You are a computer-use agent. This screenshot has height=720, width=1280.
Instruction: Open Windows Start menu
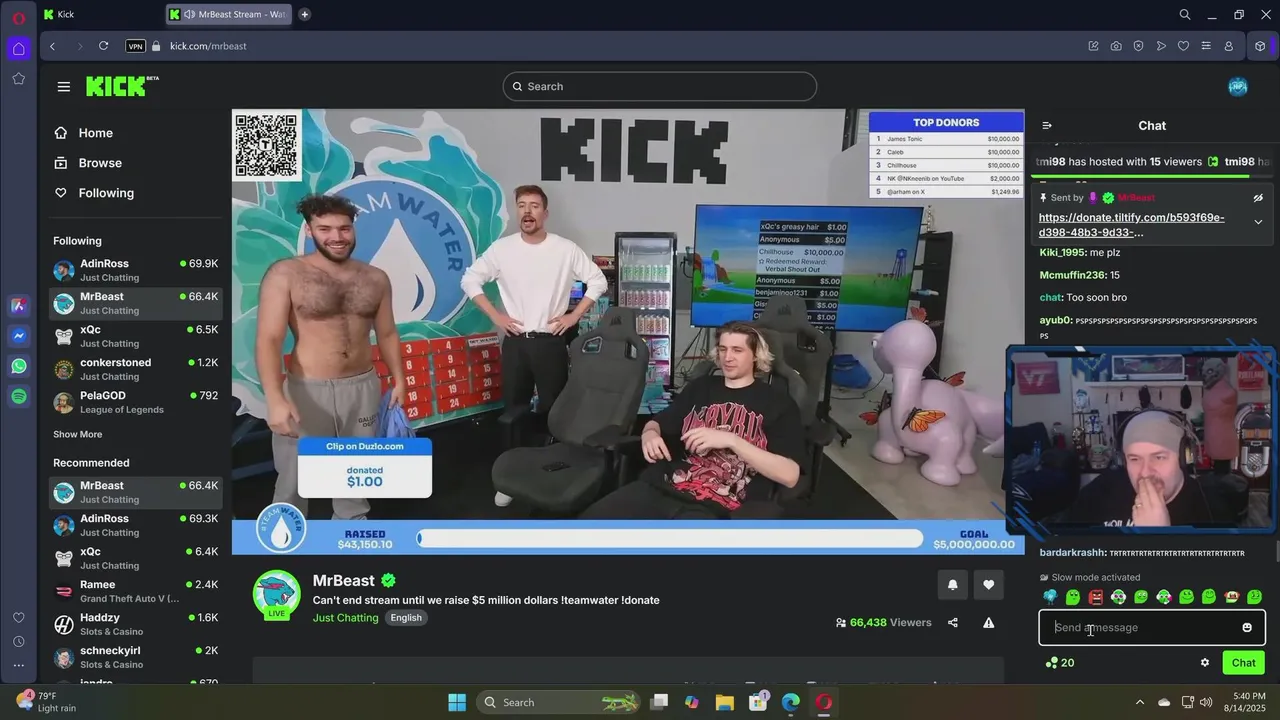(457, 702)
